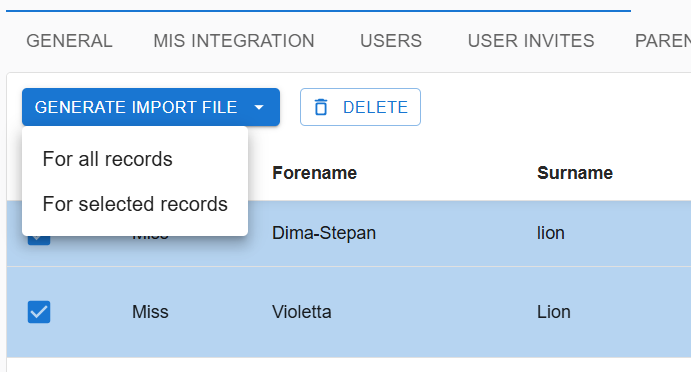The width and height of the screenshot is (691, 372).
Task: Switch to the General tab
Action: point(69,41)
